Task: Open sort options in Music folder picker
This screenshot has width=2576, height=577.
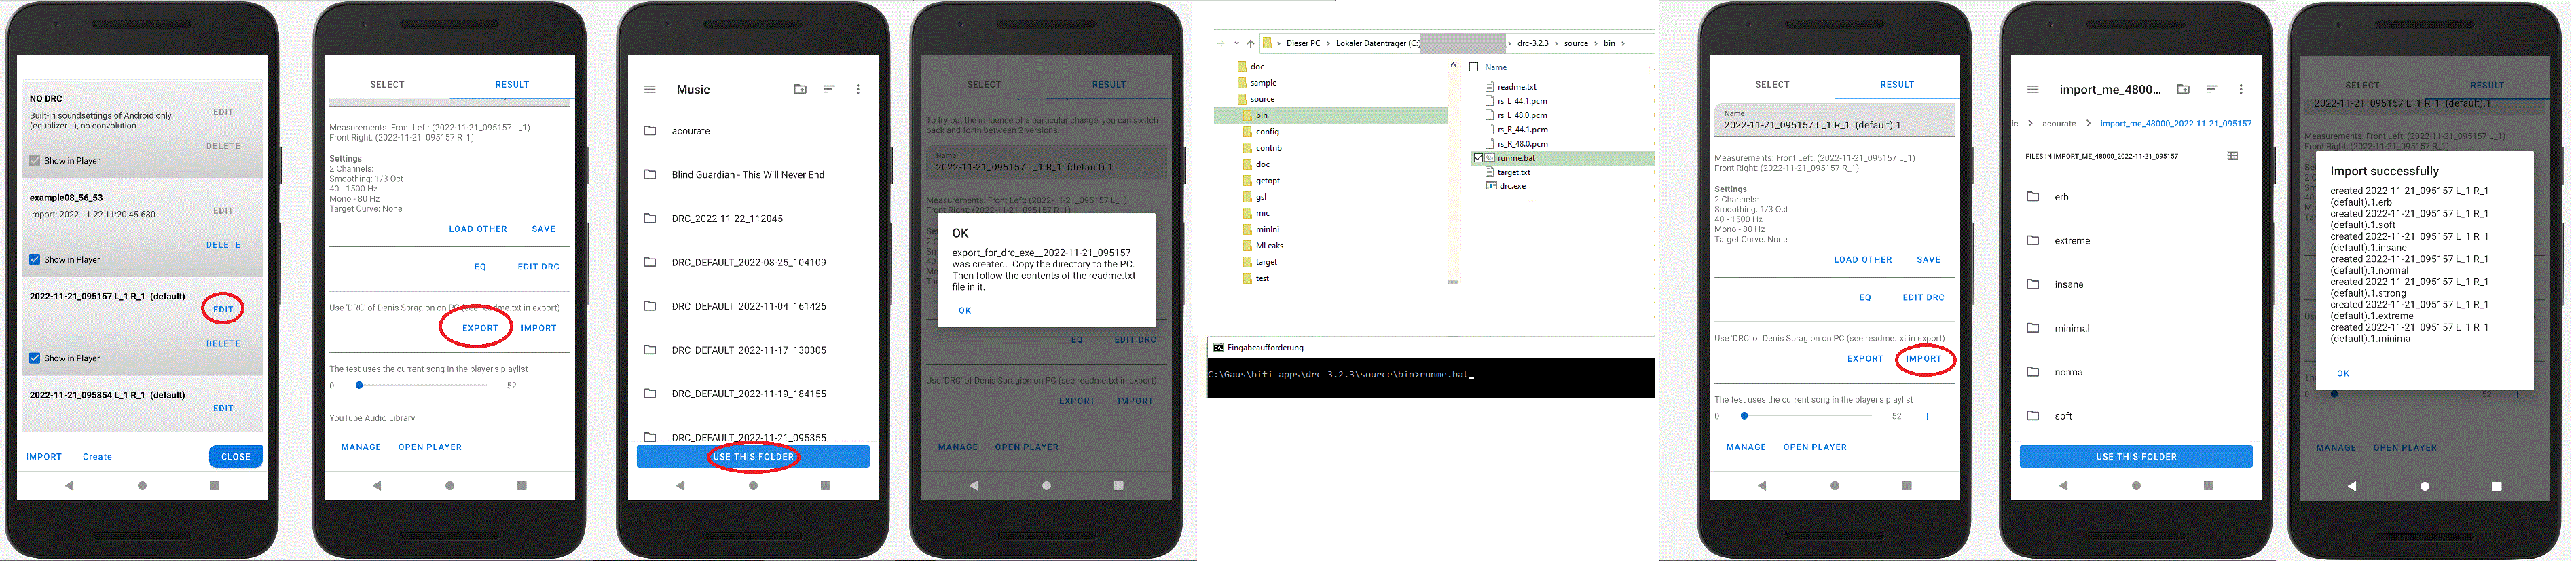Action: tap(829, 90)
